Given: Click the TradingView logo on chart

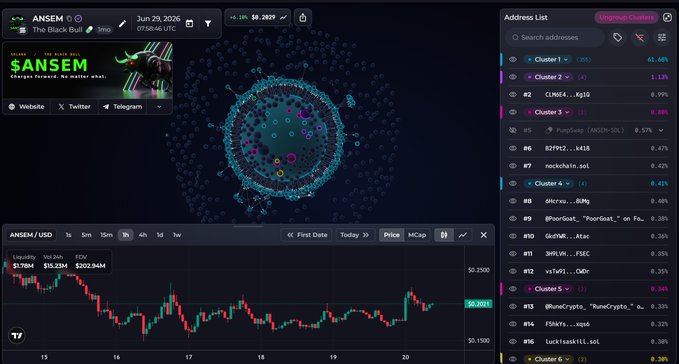Looking at the screenshot, I should (17, 335).
